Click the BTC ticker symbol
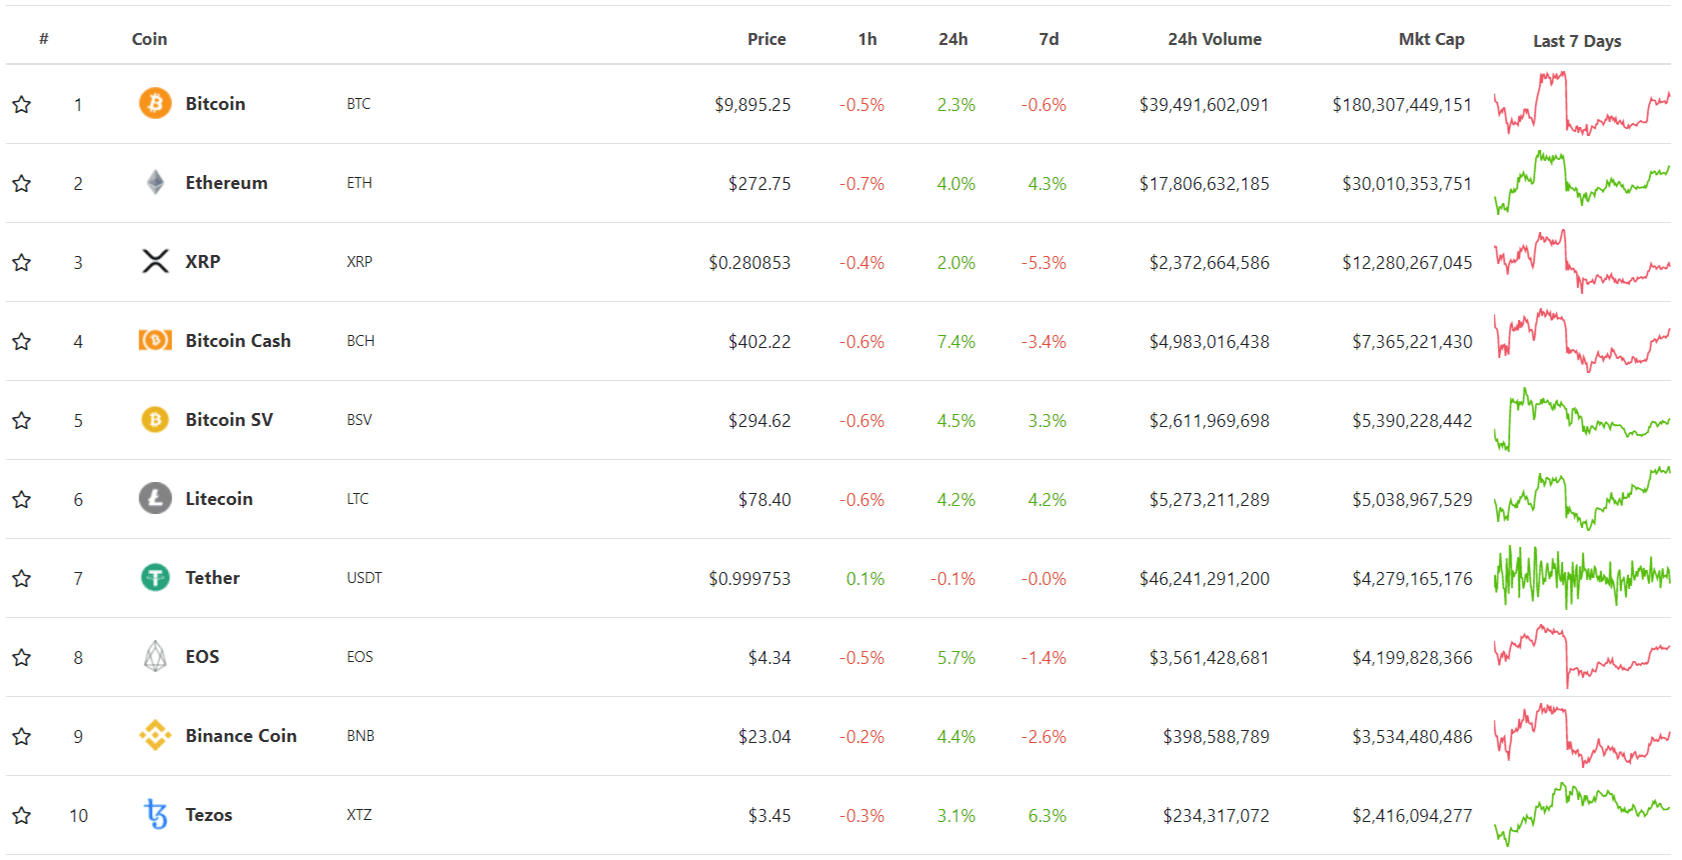This screenshot has width=1682, height=860. click(358, 103)
